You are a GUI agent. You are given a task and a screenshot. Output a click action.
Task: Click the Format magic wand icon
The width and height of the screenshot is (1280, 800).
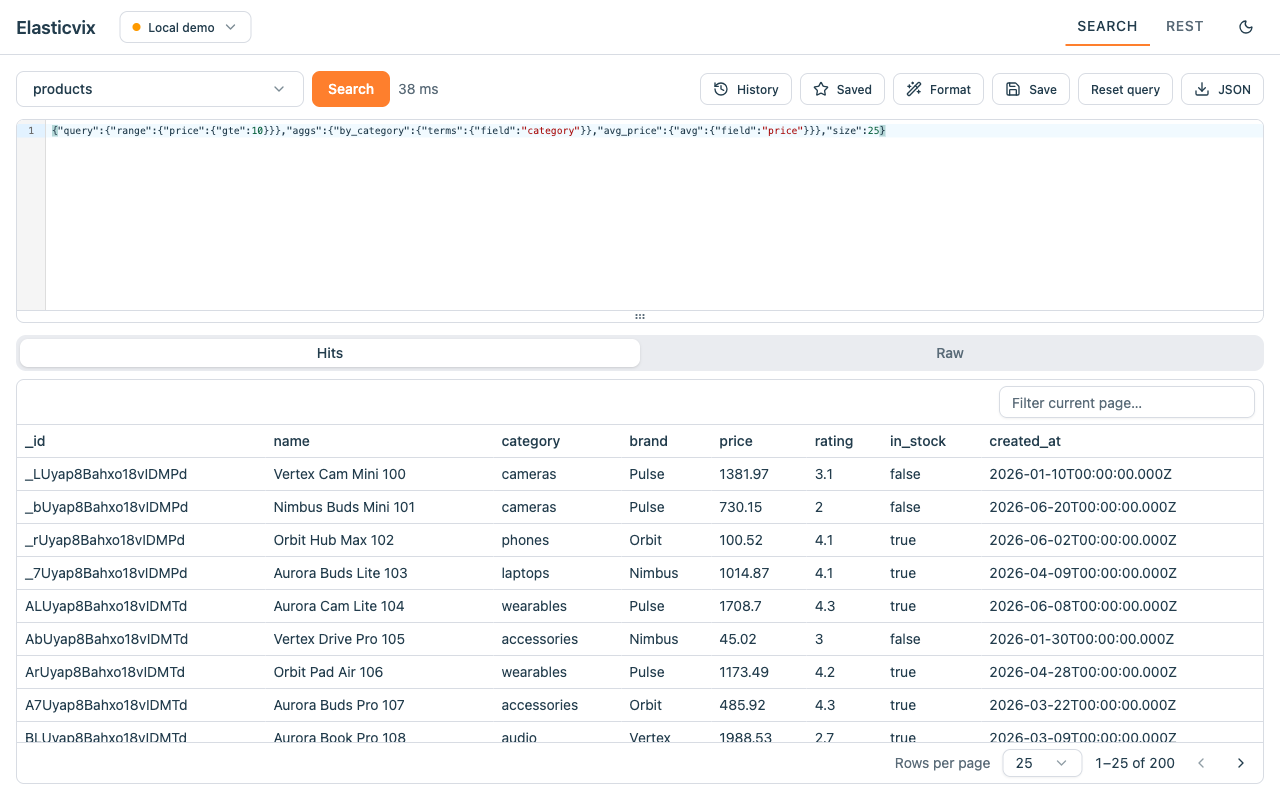click(914, 89)
